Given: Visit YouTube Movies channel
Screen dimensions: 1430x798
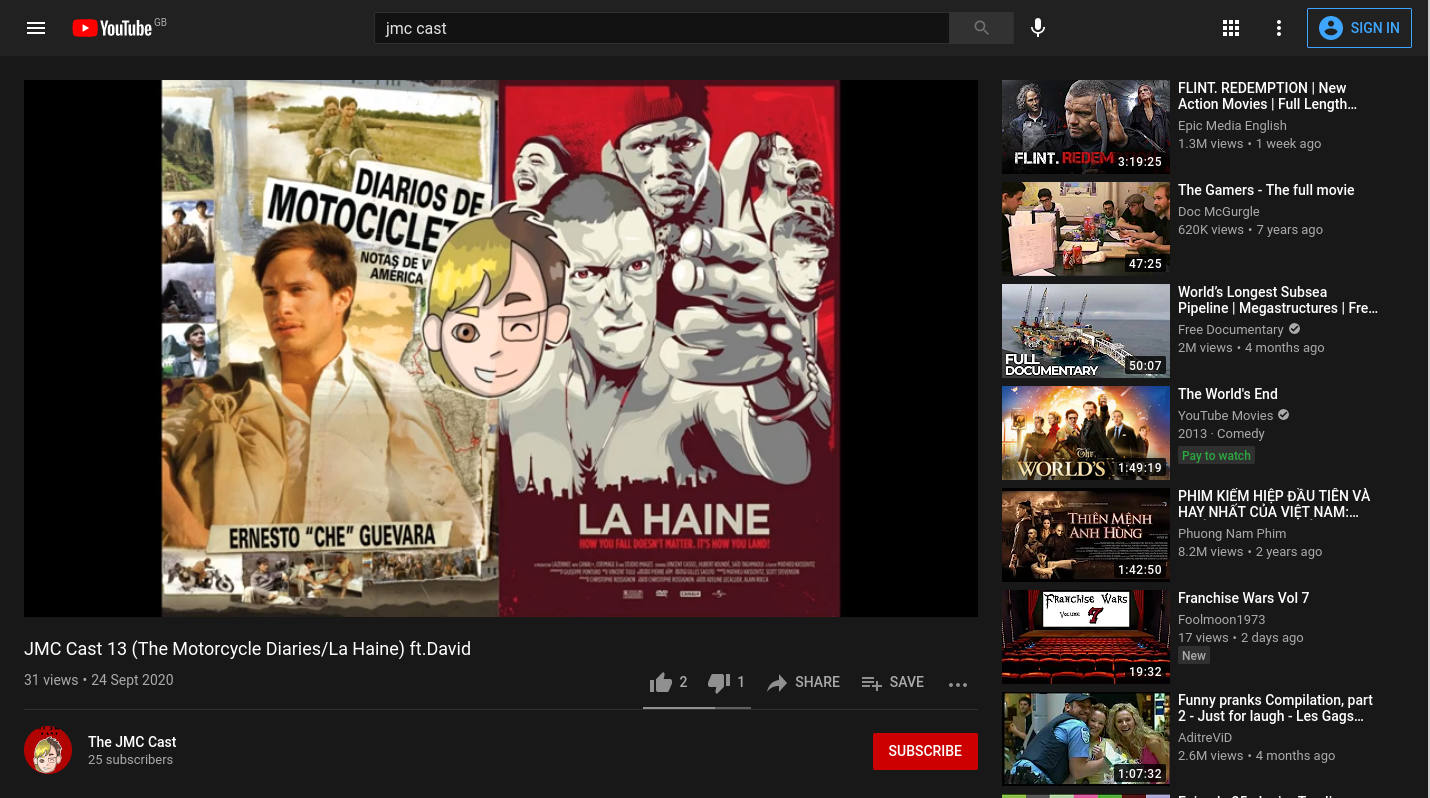Looking at the screenshot, I should [x=1226, y=416].
